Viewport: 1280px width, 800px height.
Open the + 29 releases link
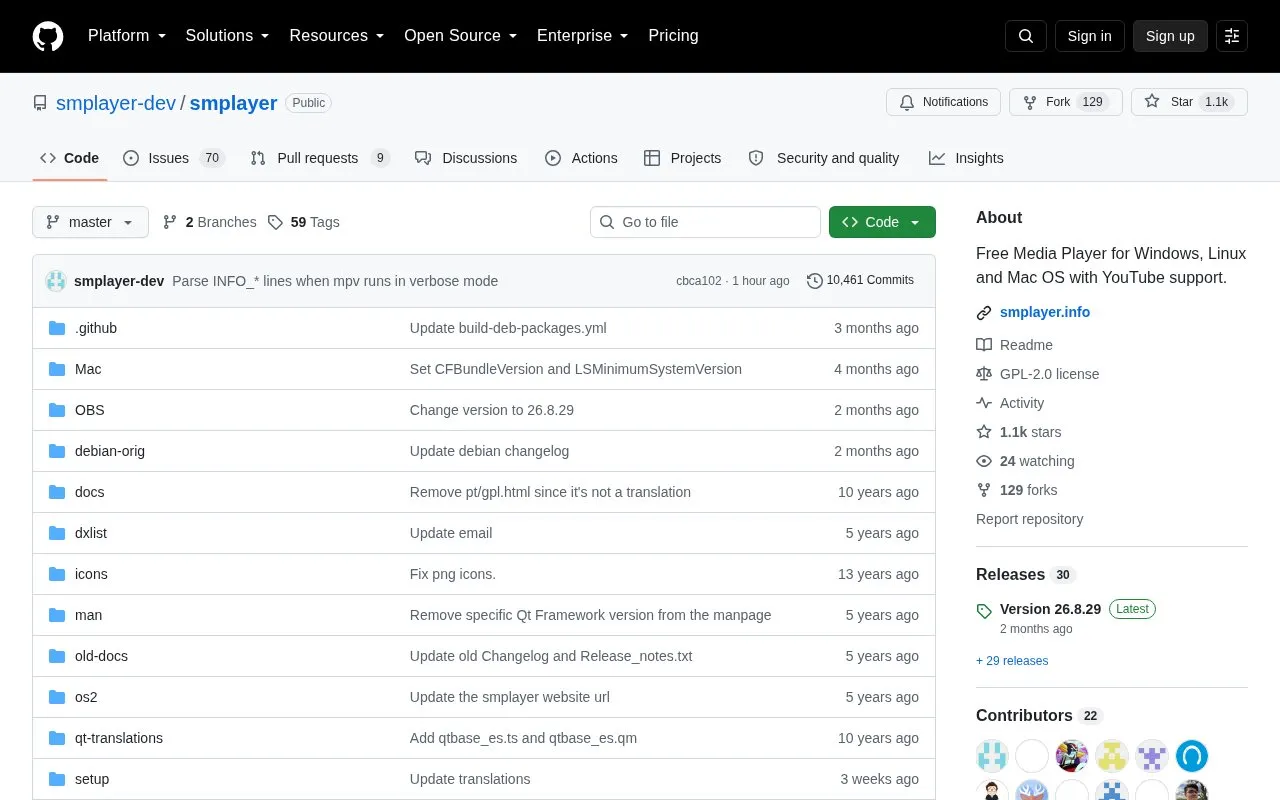[x=1012, y=661]
